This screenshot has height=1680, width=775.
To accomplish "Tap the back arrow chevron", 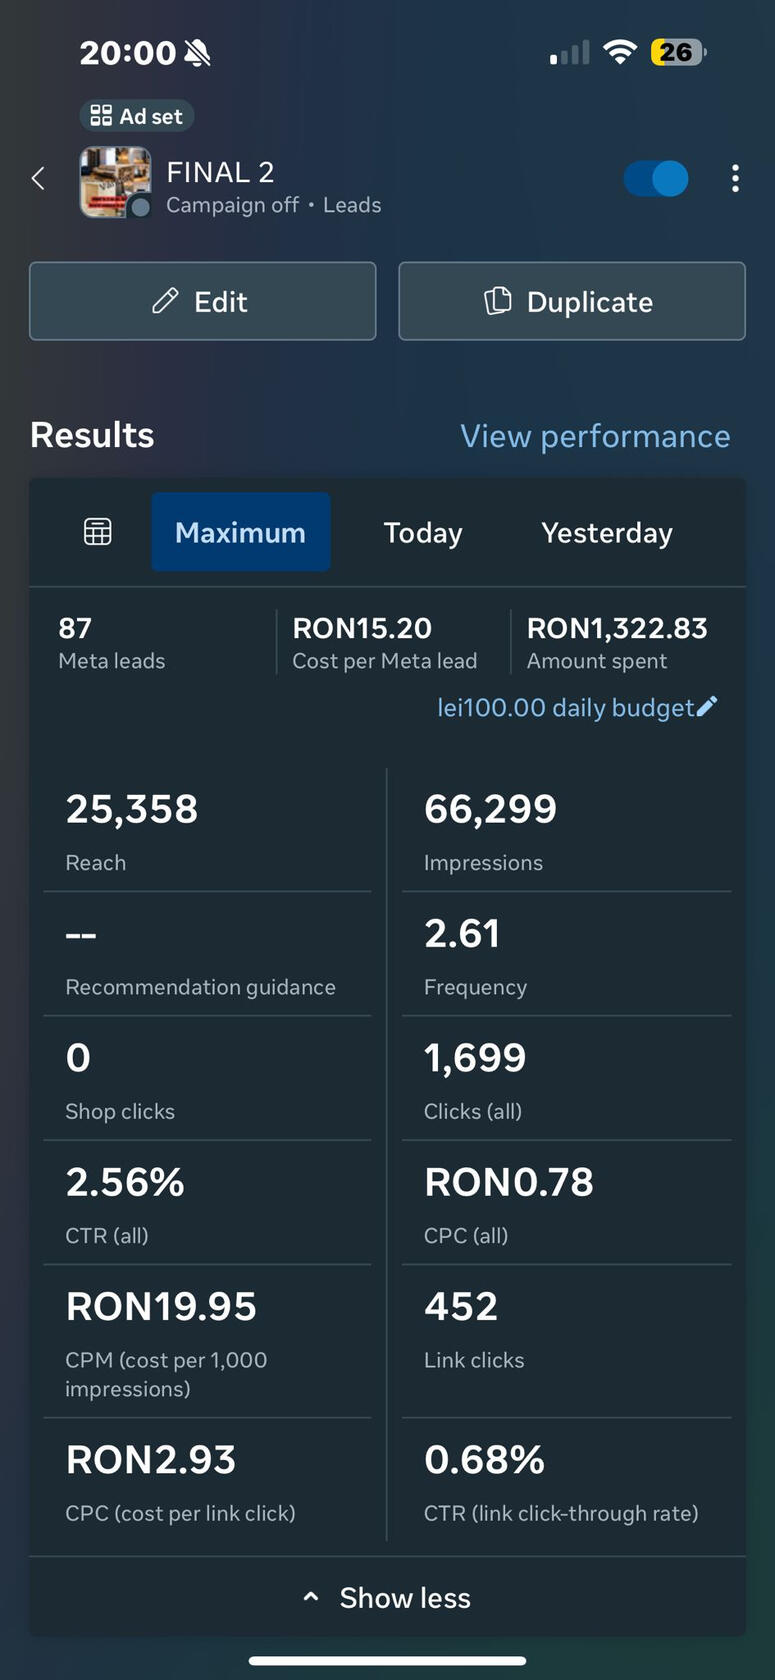I will 38,179.
